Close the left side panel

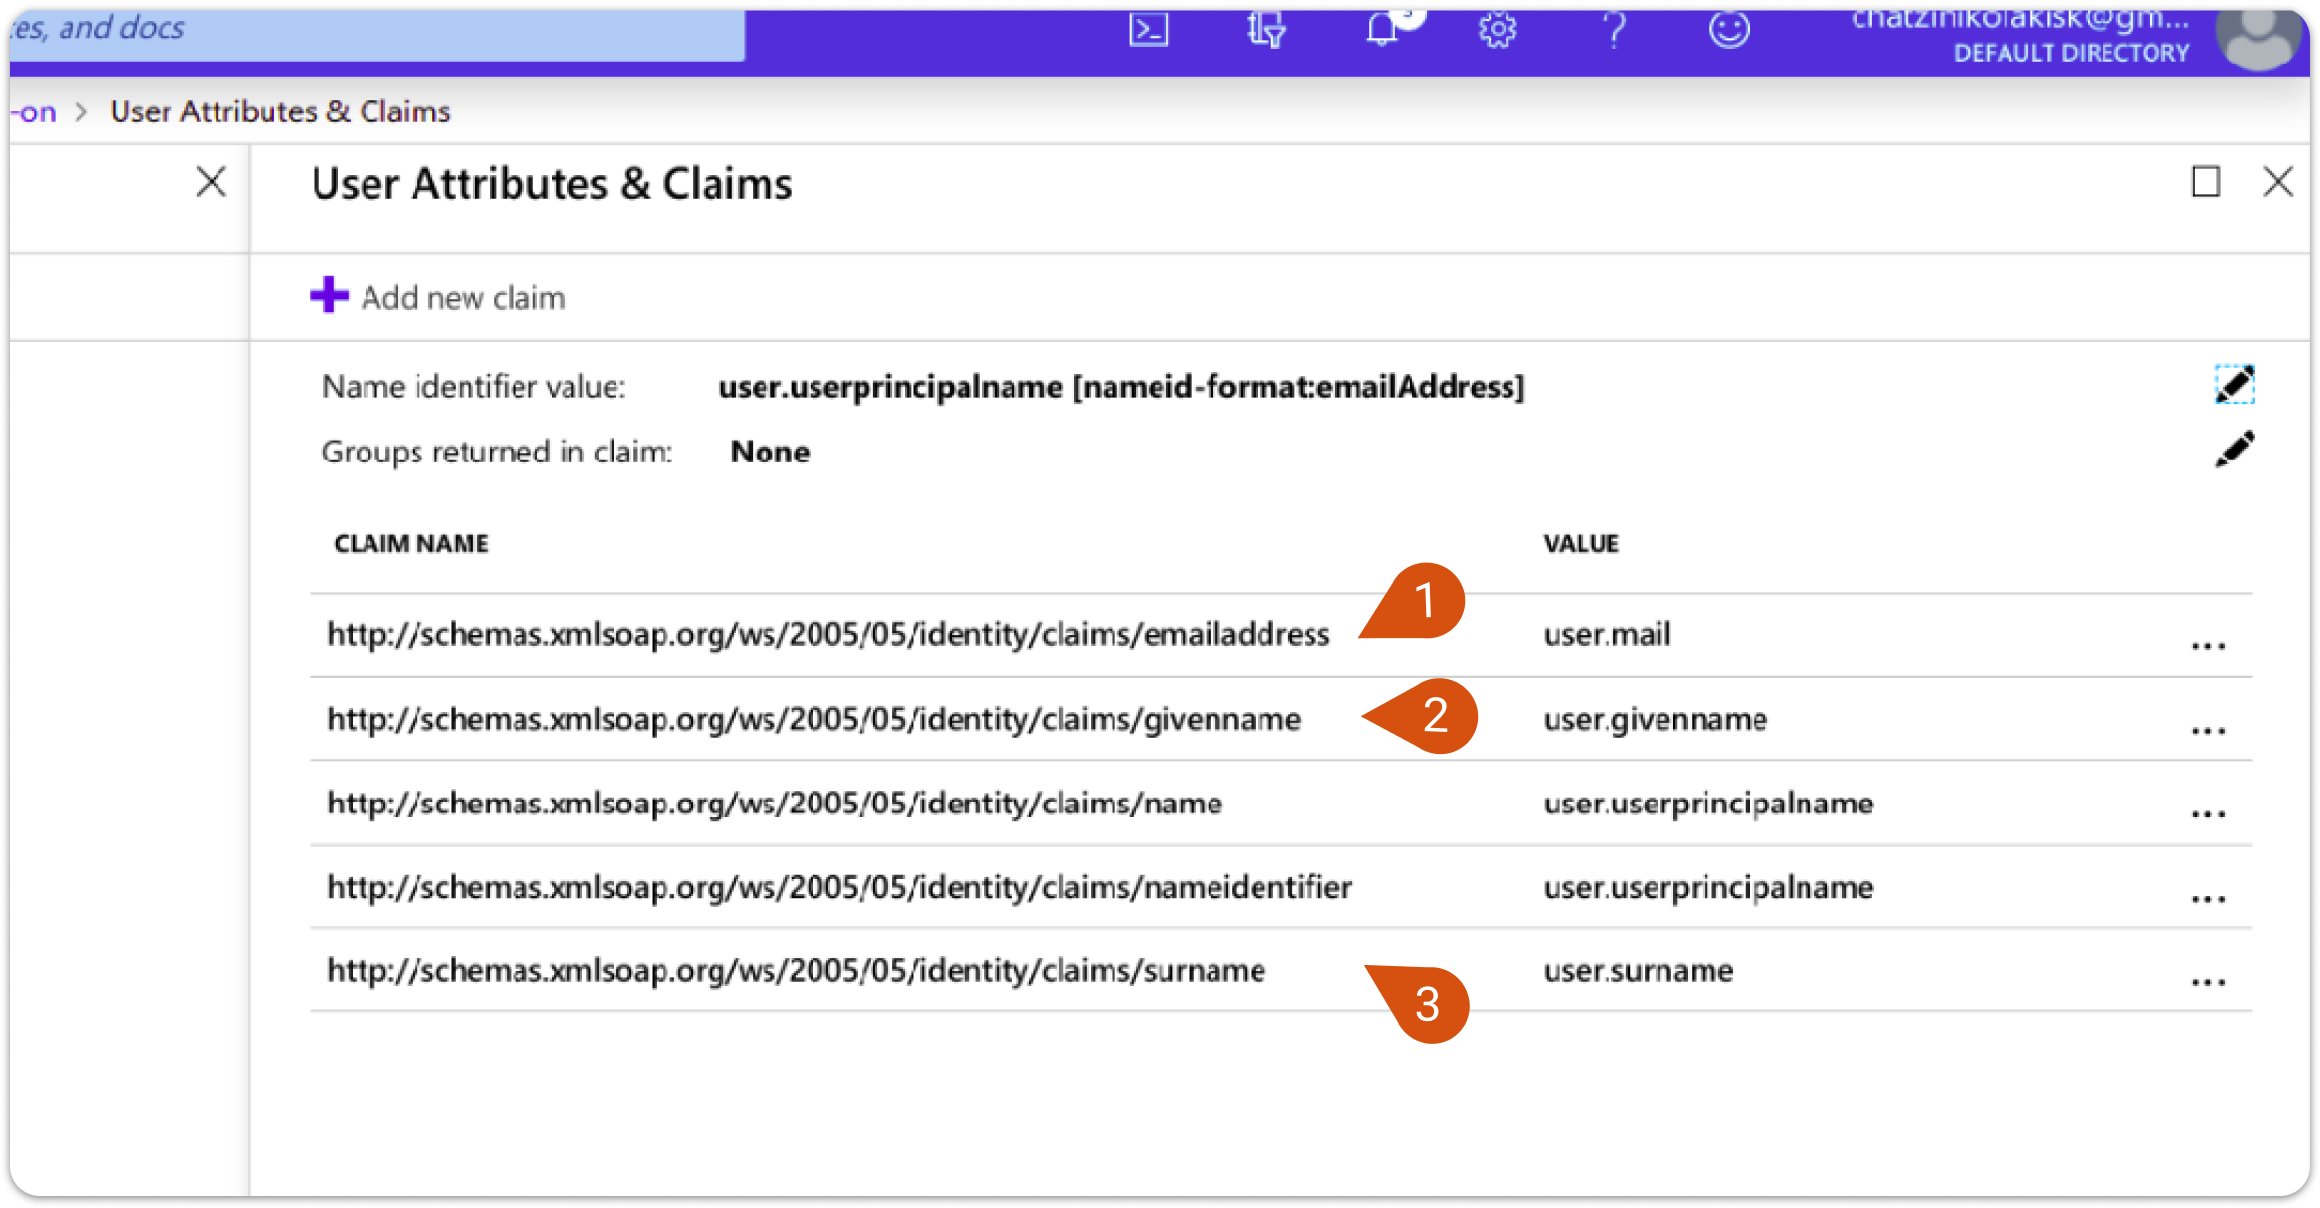click(211, 182)
